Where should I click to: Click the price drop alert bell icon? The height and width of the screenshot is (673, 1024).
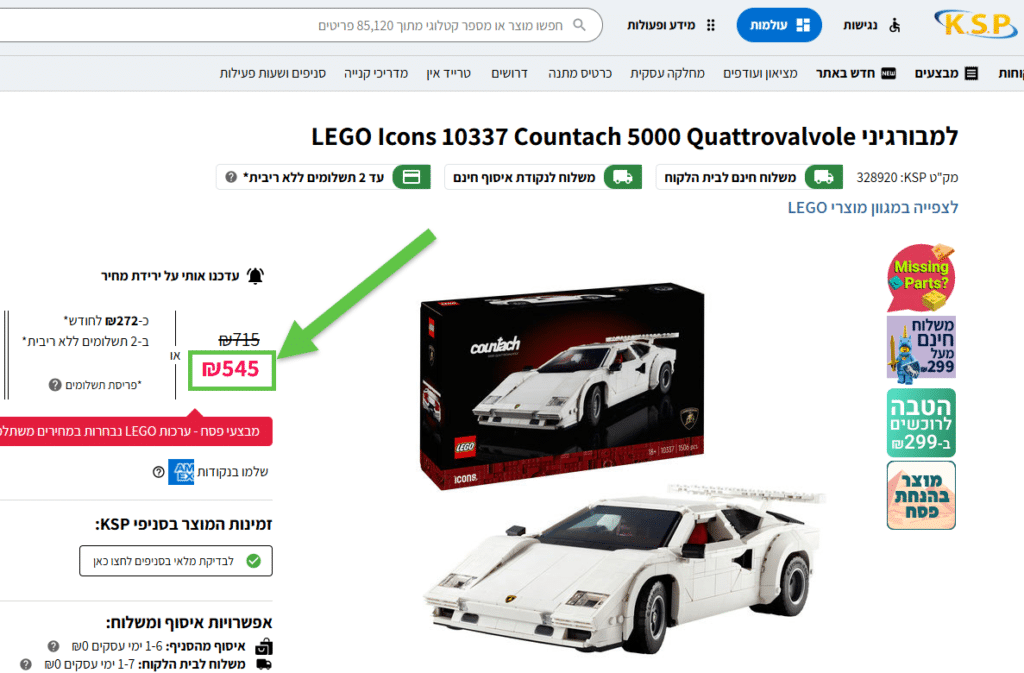[x=255, y=276]
